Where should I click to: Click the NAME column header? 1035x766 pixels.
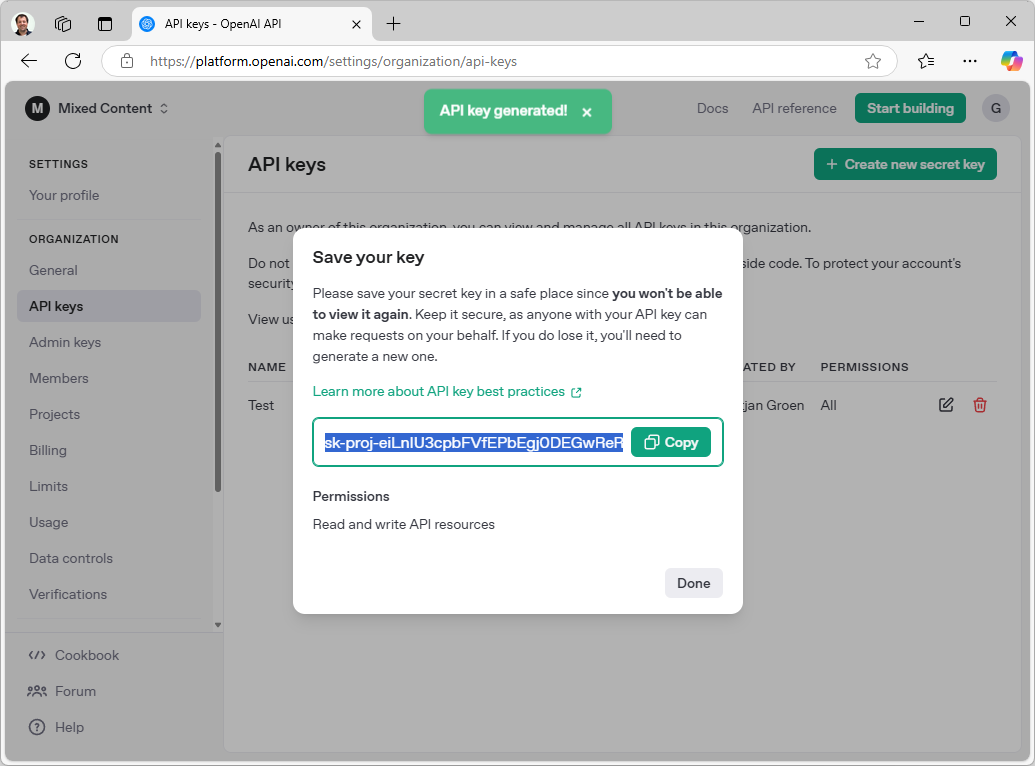click(267, 367)
